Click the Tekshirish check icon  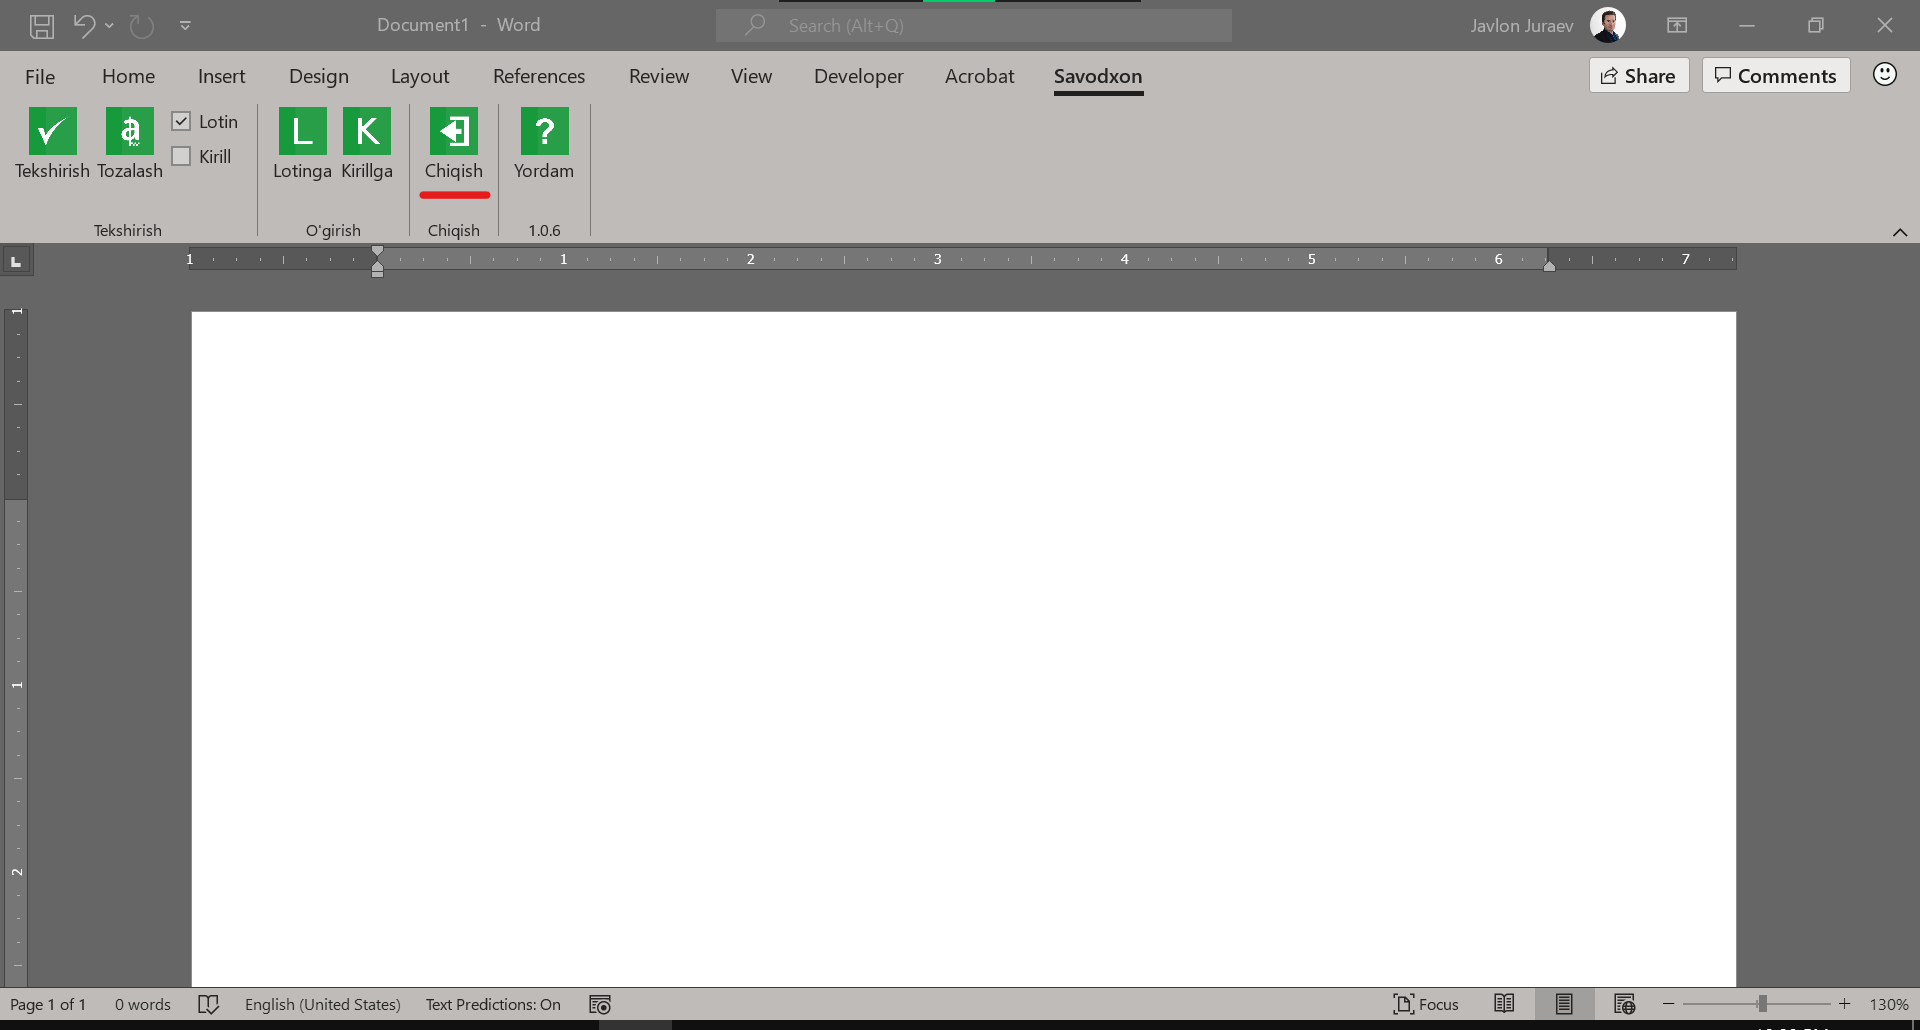click(52, 132)
